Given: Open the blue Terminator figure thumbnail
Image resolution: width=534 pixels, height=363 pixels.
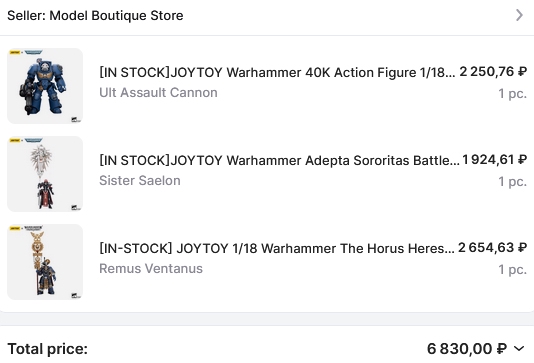Looking at the screenshot, I should 45,86.
